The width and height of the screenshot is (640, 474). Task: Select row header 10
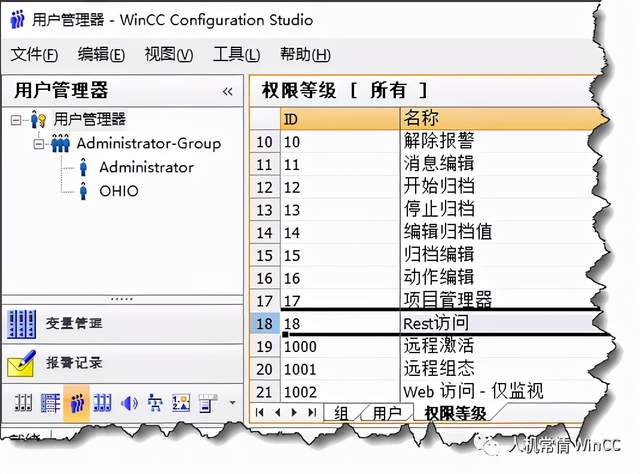click(264, 142)
